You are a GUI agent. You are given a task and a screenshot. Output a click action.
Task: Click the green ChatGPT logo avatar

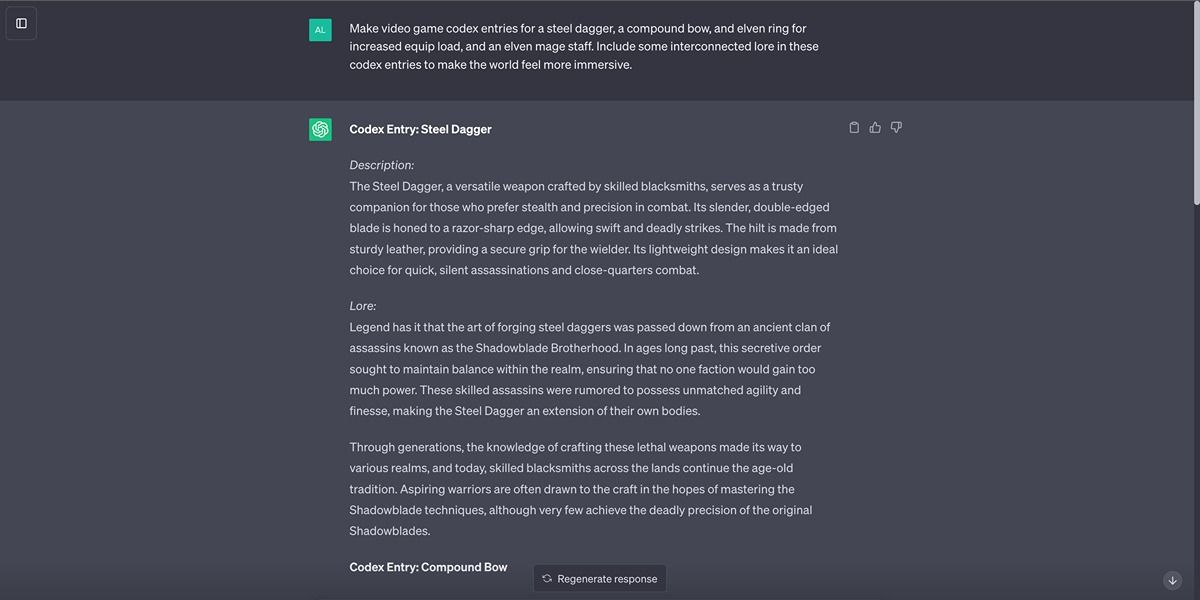point(320,129)
